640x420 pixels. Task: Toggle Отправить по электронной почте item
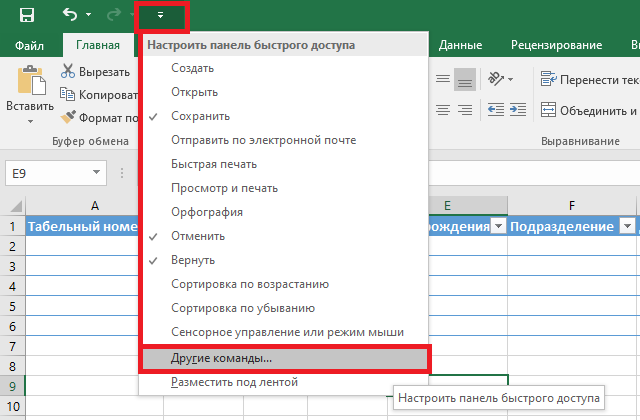click(284, 140)
